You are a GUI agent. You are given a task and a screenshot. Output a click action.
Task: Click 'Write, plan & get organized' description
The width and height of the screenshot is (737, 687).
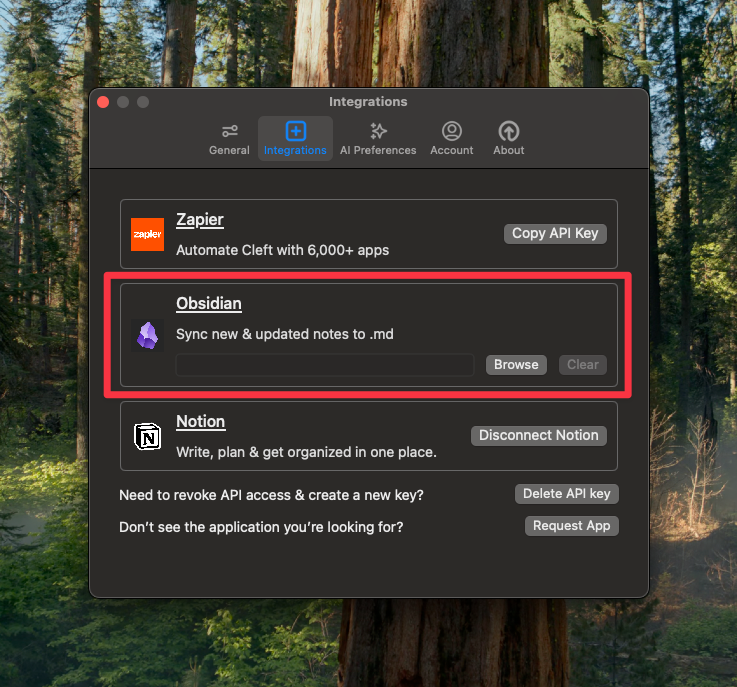(306, 452)
